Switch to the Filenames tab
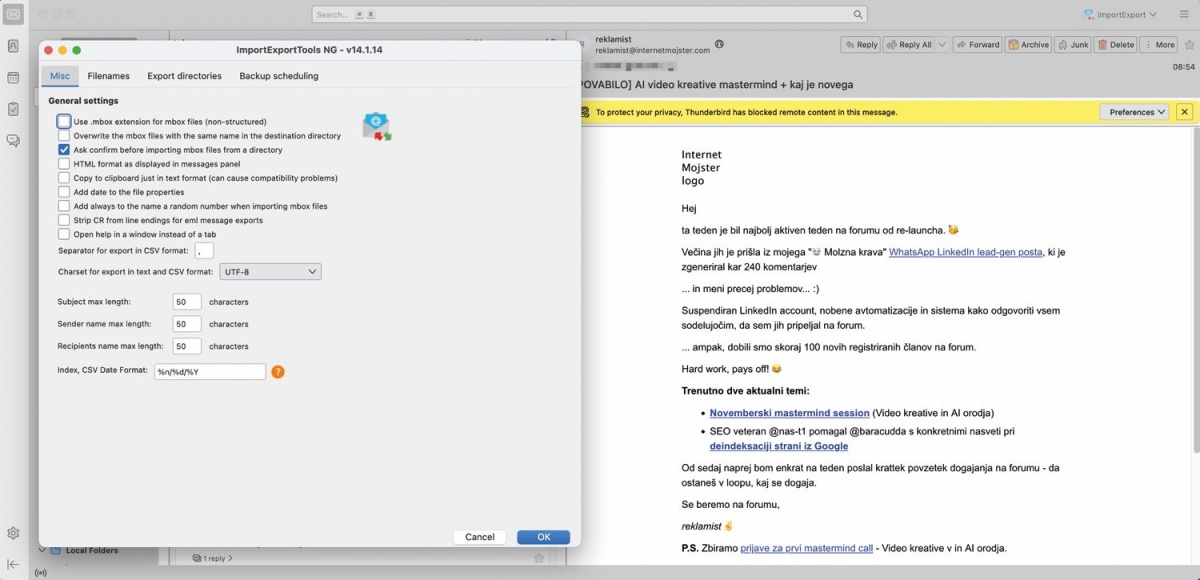 (x=108, y=76)
